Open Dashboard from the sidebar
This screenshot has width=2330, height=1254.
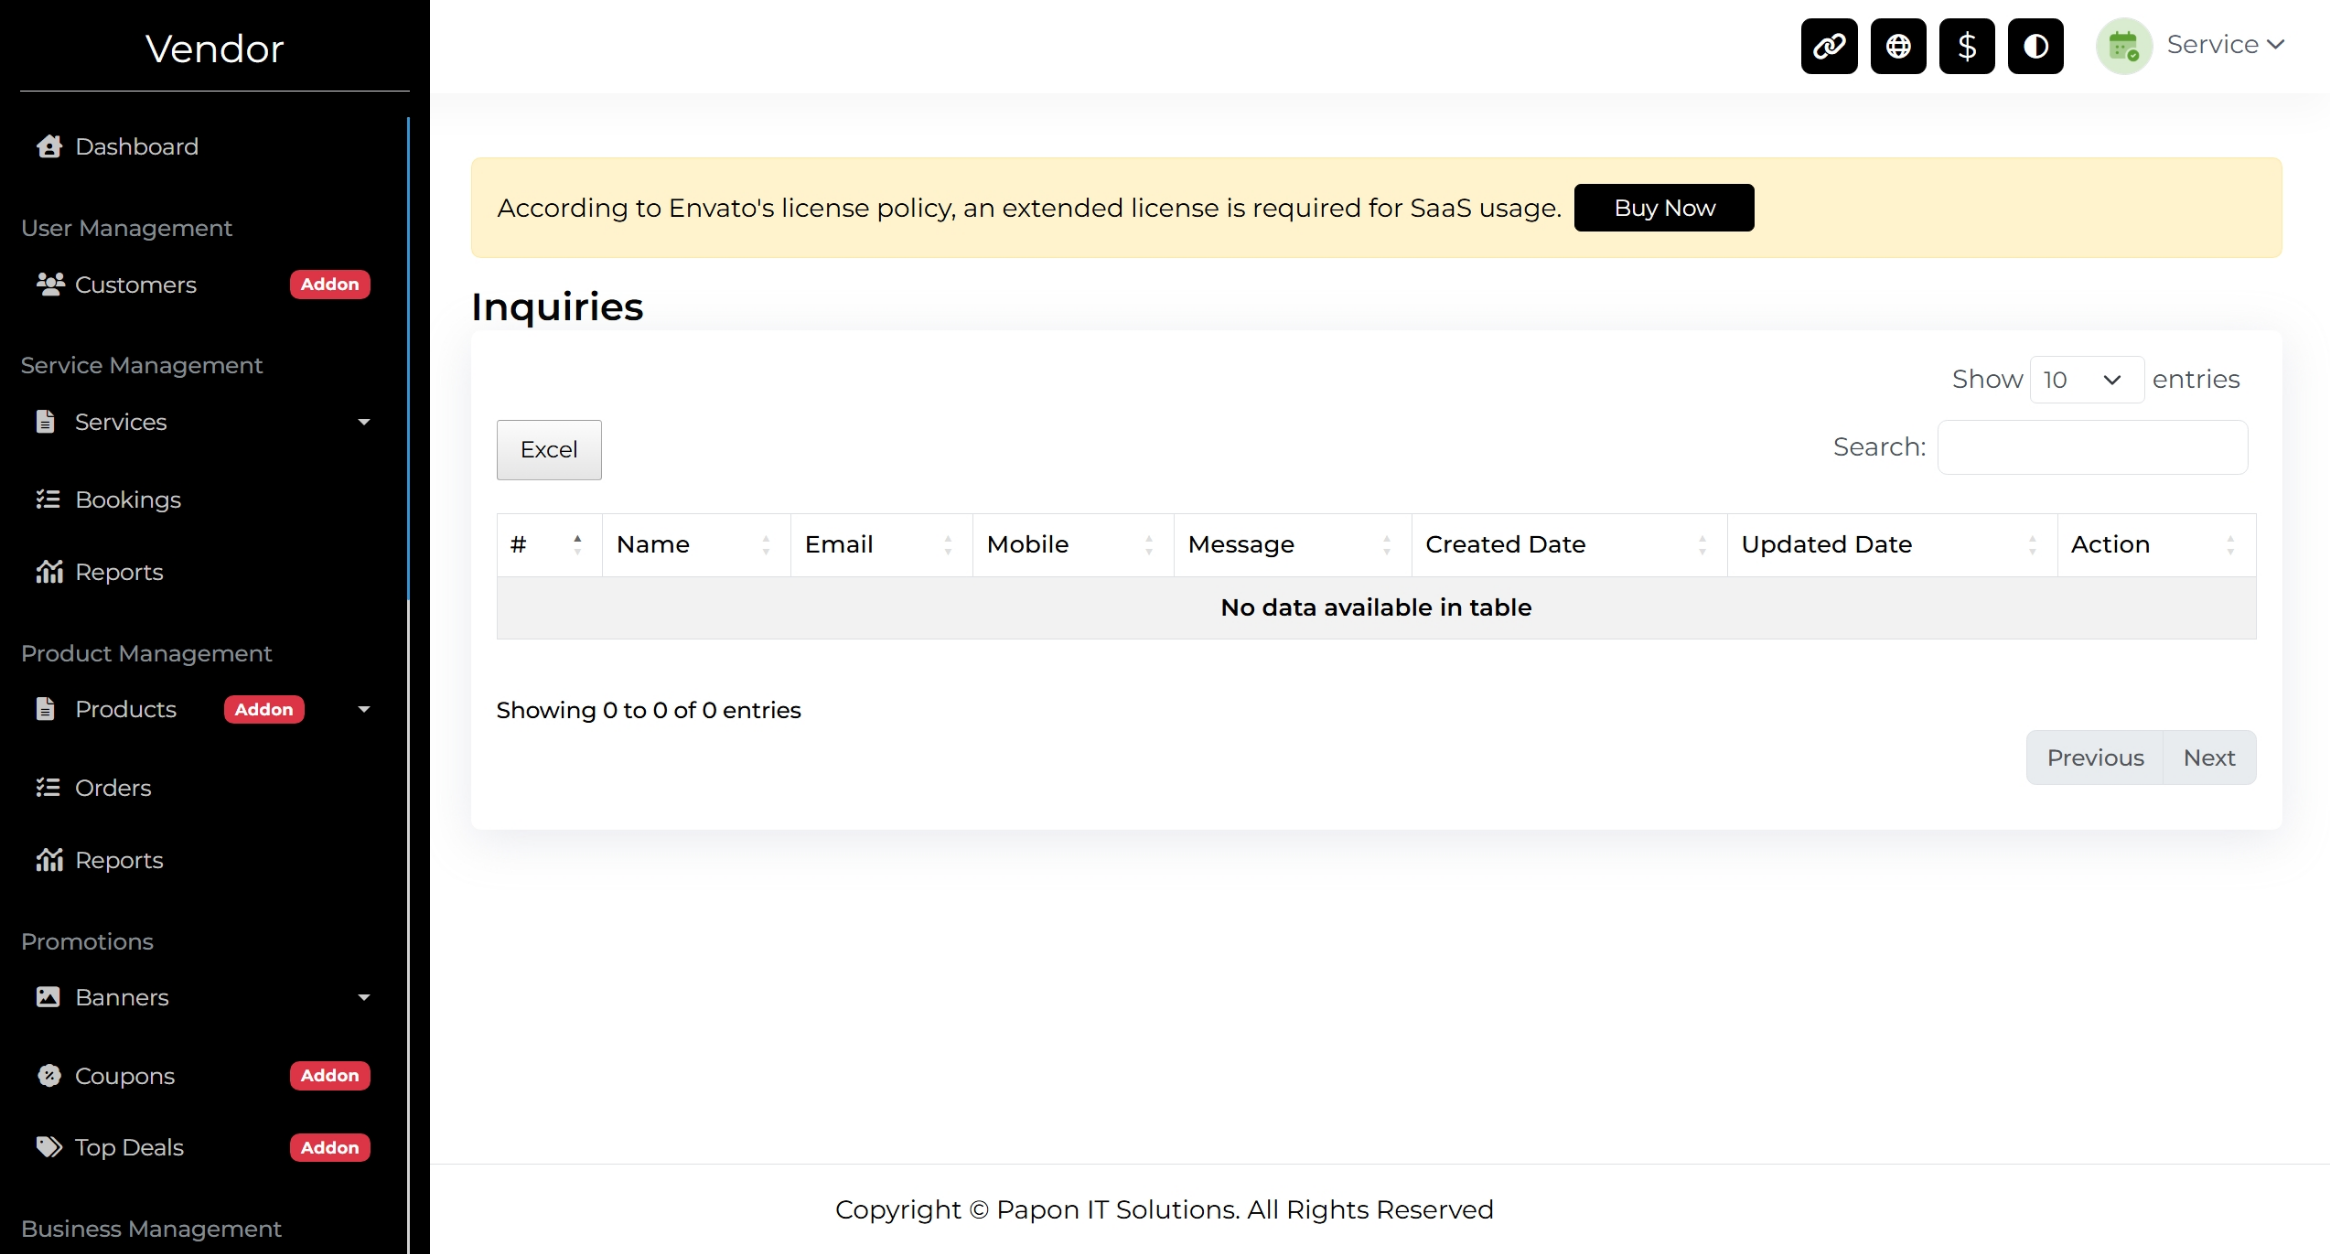coord(137,147)
